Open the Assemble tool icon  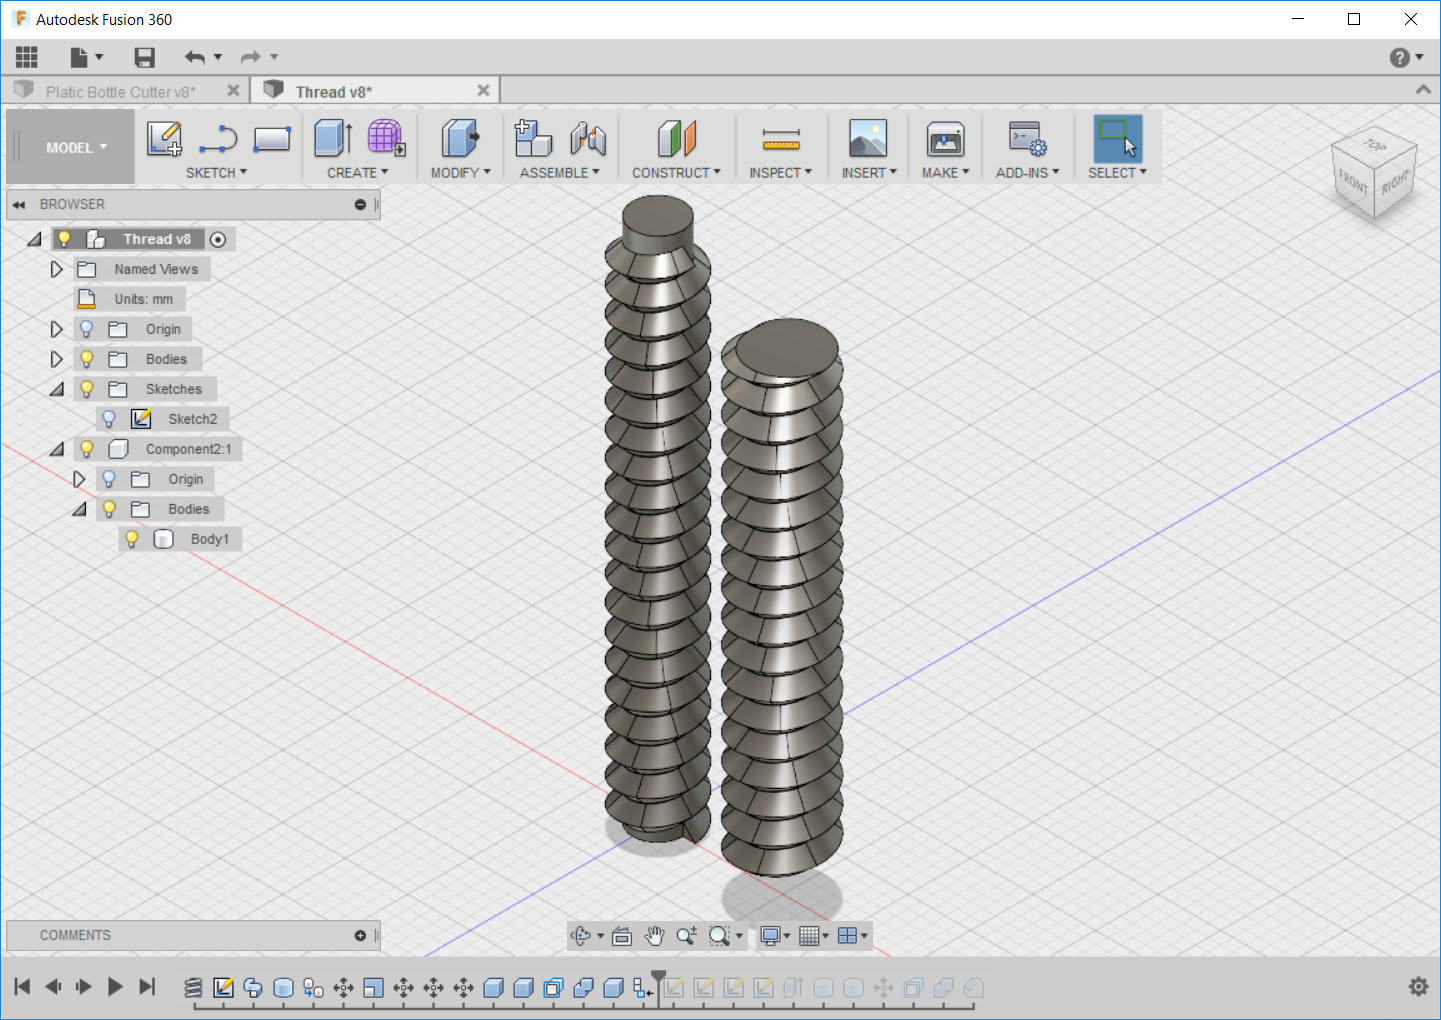[x=533, y=140]
